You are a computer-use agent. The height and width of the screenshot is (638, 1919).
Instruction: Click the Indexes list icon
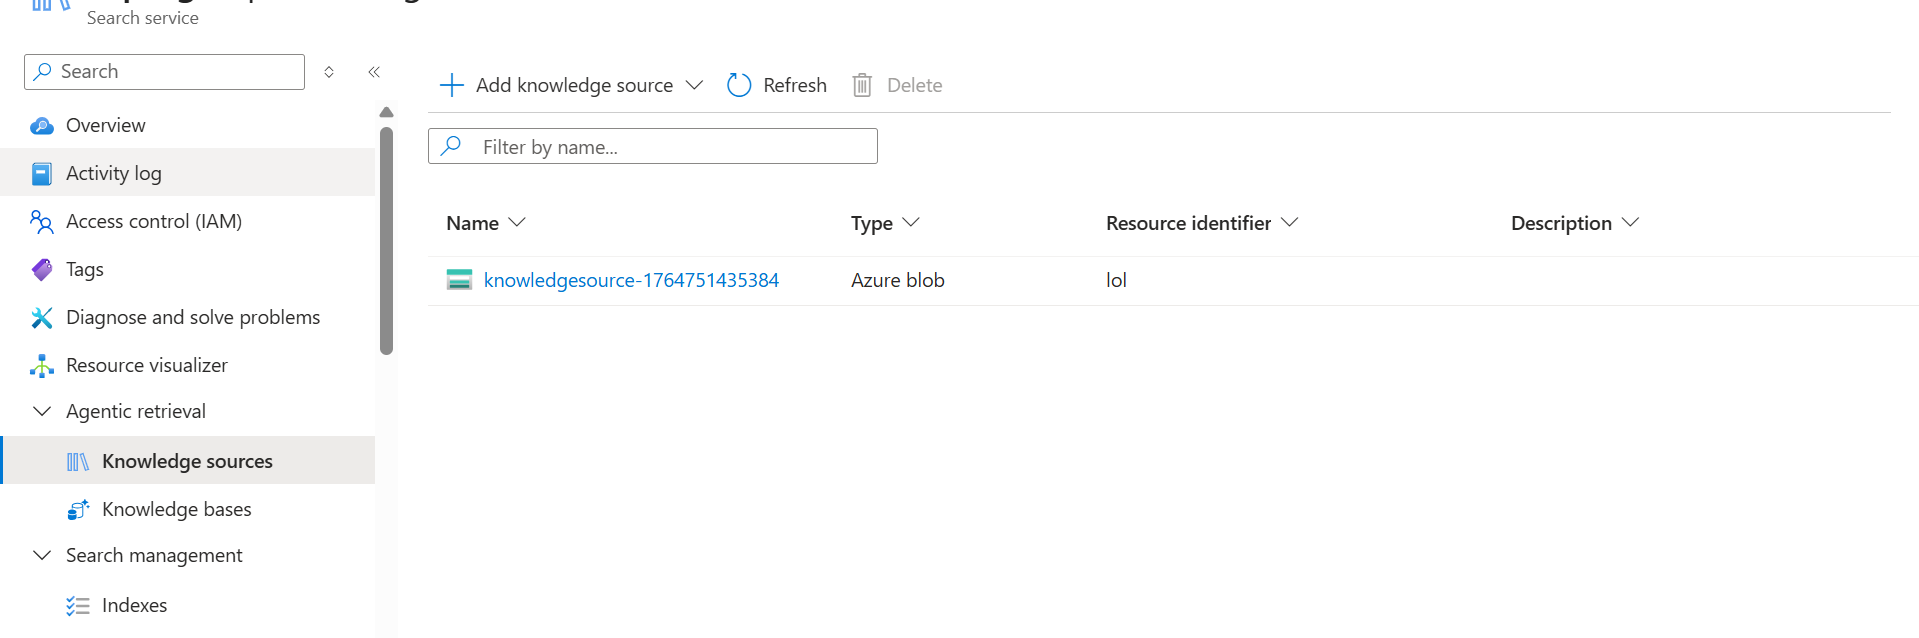pos(78,606)
